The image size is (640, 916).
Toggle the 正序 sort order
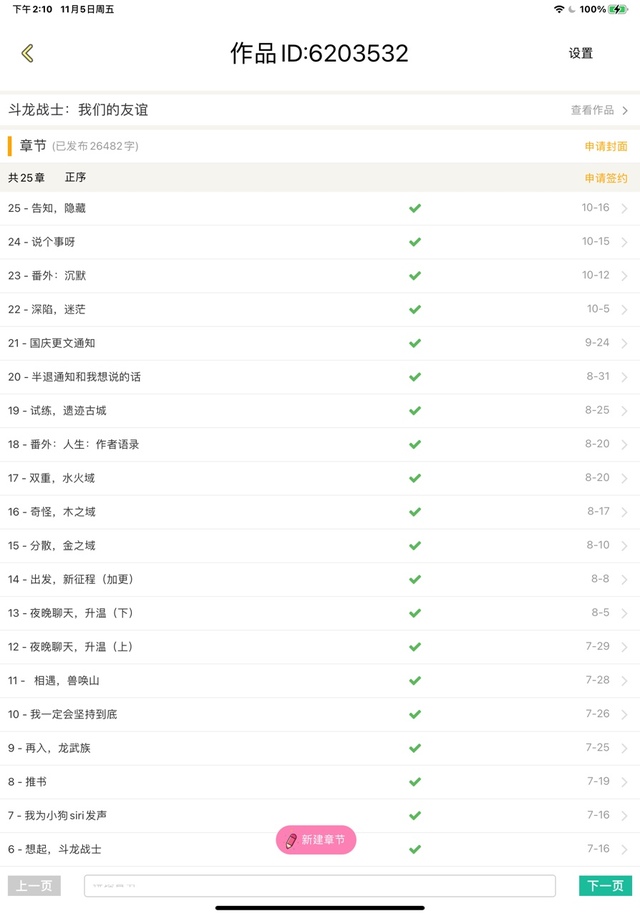(x=75, y=178)
